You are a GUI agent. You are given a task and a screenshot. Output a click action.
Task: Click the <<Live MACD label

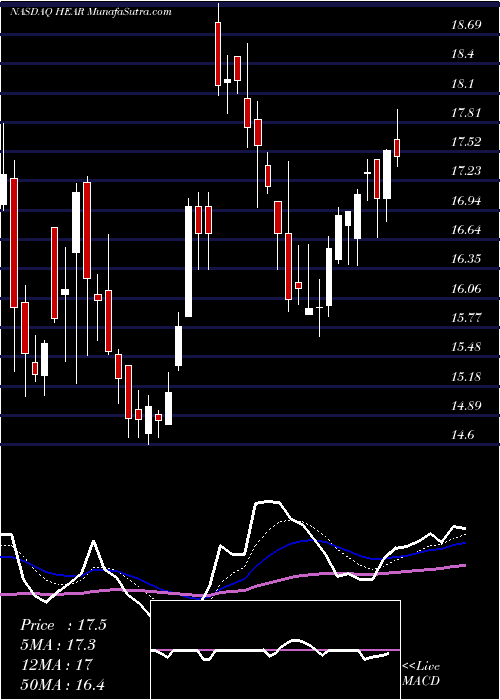pos(421,674)
